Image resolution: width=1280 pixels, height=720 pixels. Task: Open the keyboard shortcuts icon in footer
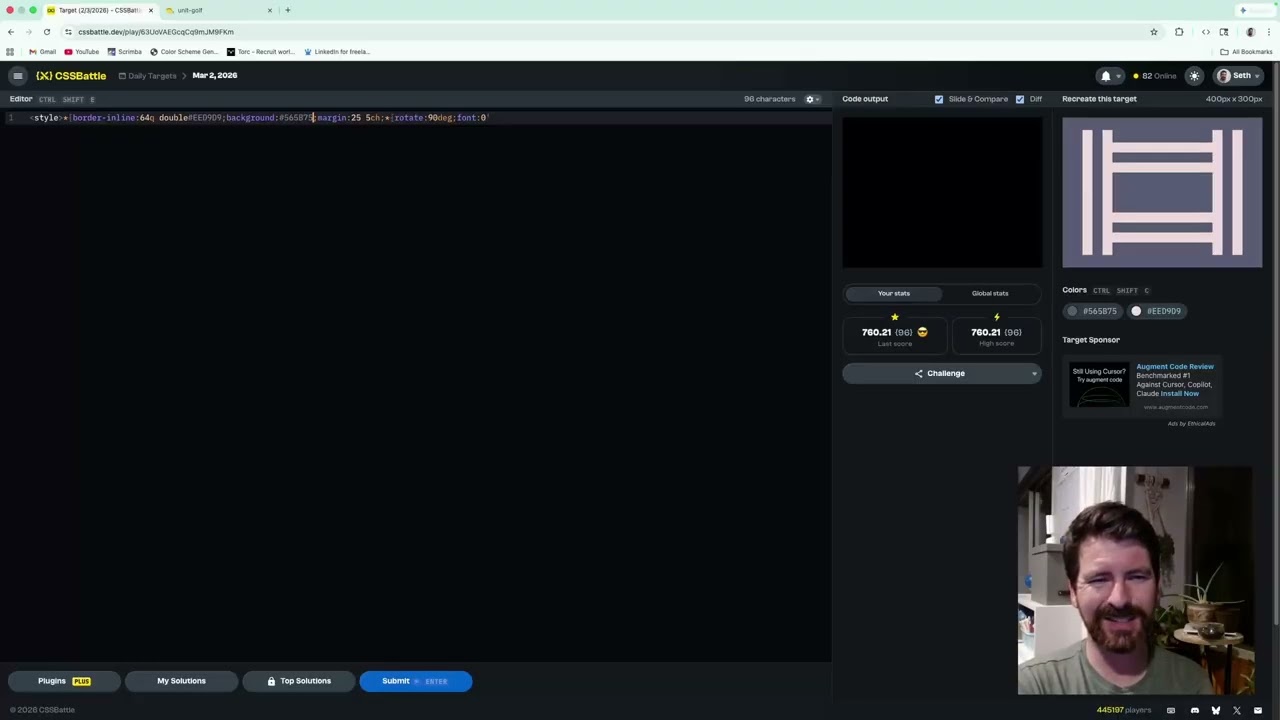pos(1171,711)
